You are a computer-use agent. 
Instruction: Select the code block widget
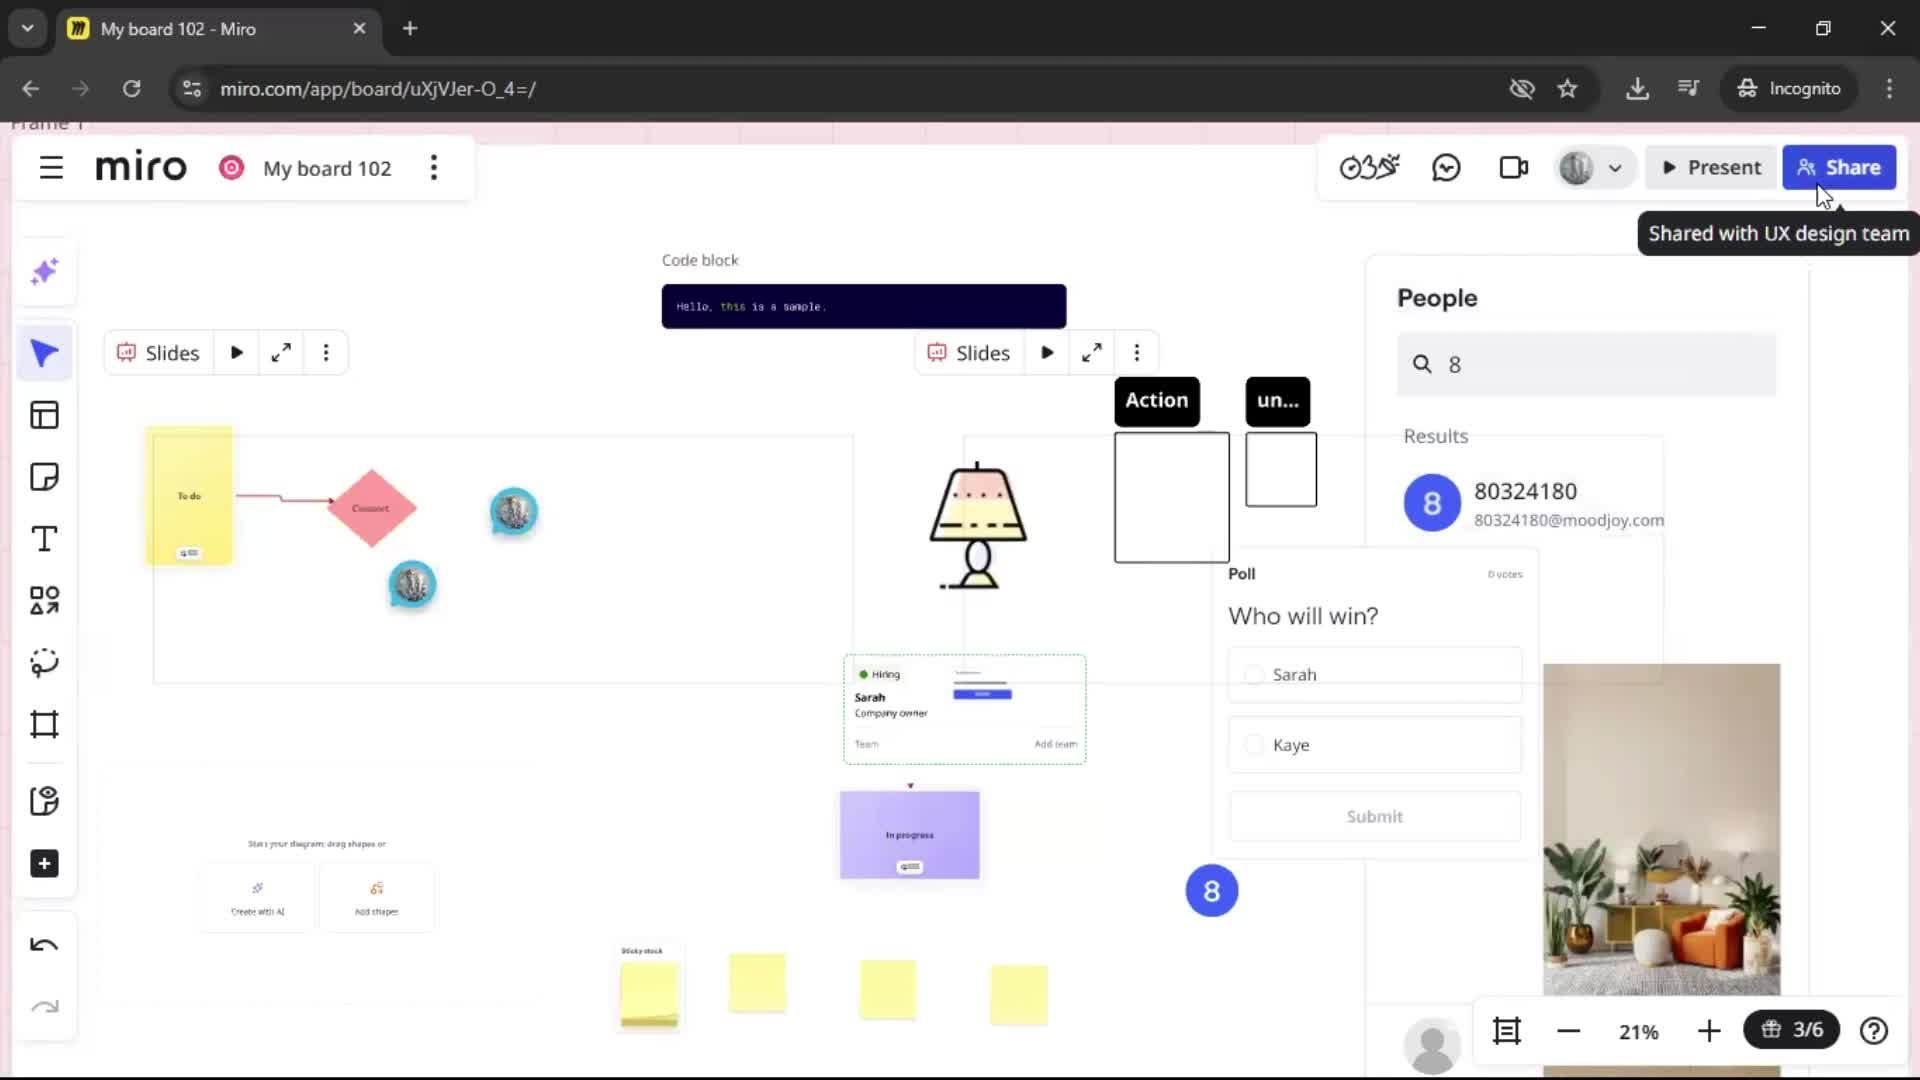coord(864,306)
